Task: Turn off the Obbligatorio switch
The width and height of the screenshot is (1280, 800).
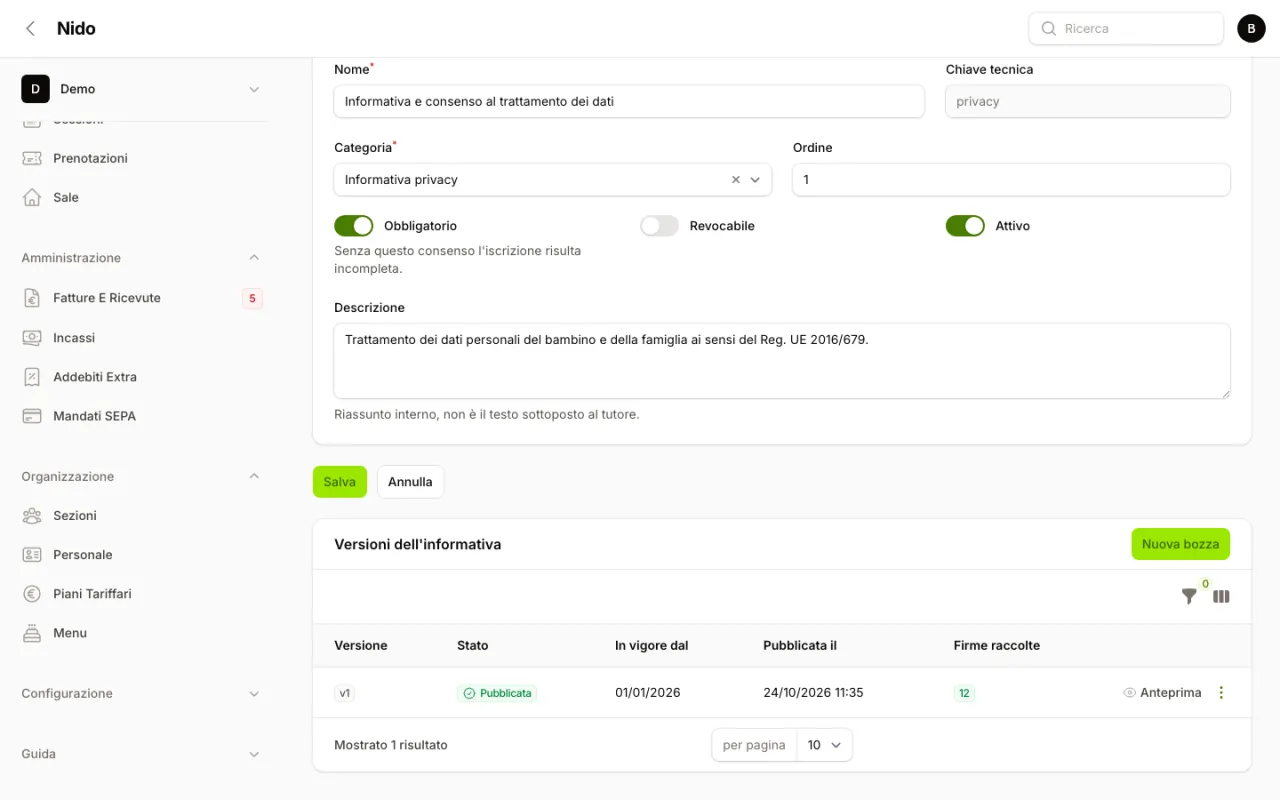Action: click(x=353, y=226)
